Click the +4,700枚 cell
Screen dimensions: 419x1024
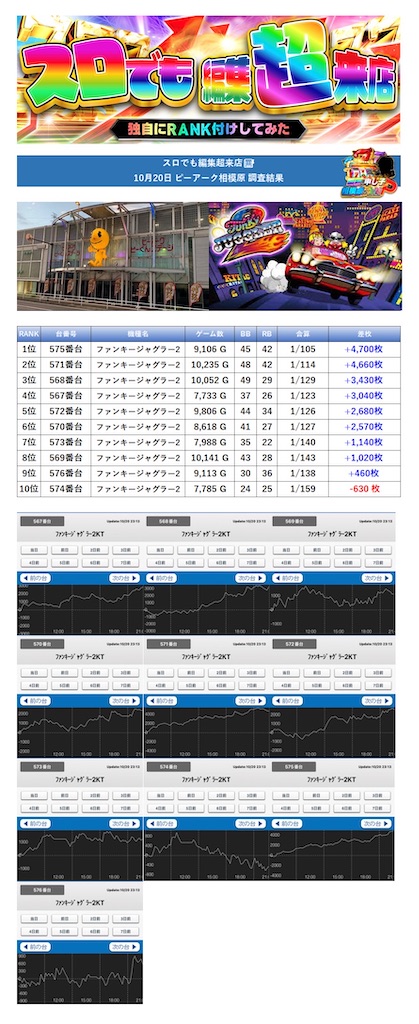pos(364,349)
